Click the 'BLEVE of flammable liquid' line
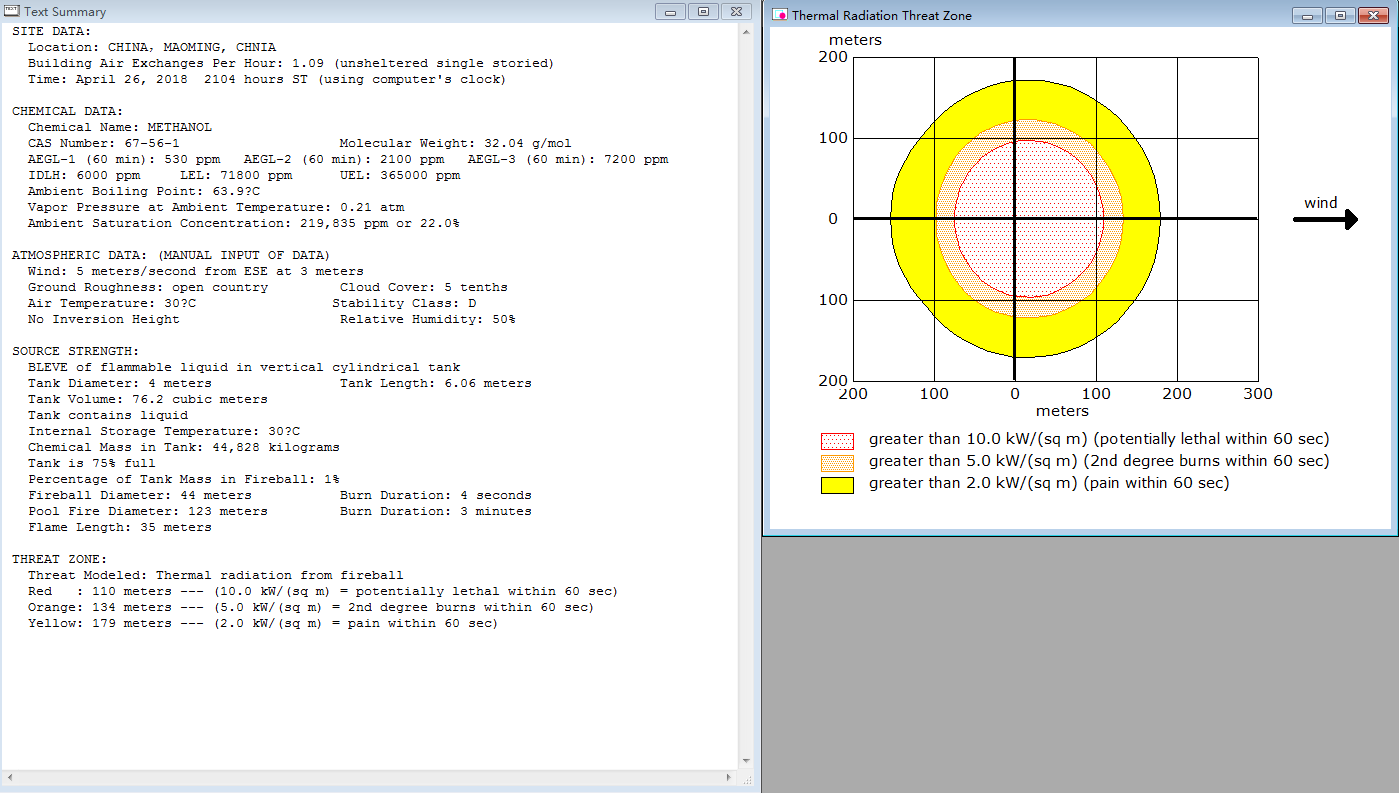 (x=244, y=367)
